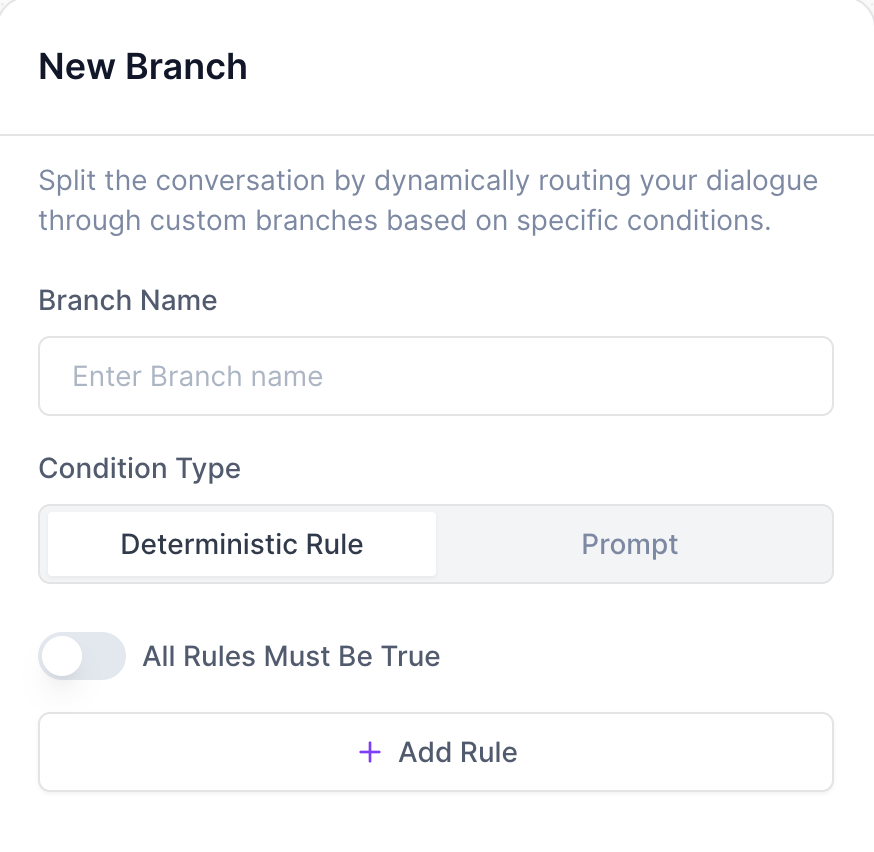Viewport: 874px width, 852px height.
Task: Click the 'Enter Branch name' placeholder text
Action: click(198, 376)
